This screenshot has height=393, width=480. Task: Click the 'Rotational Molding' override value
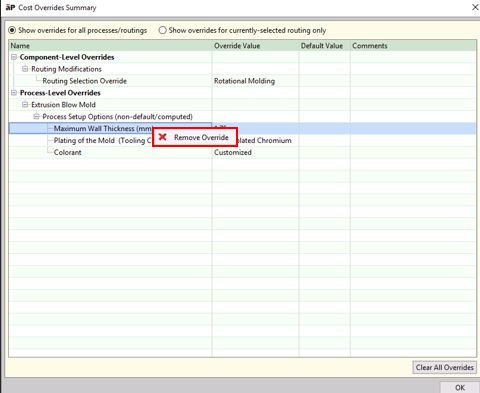pos(244,81)
